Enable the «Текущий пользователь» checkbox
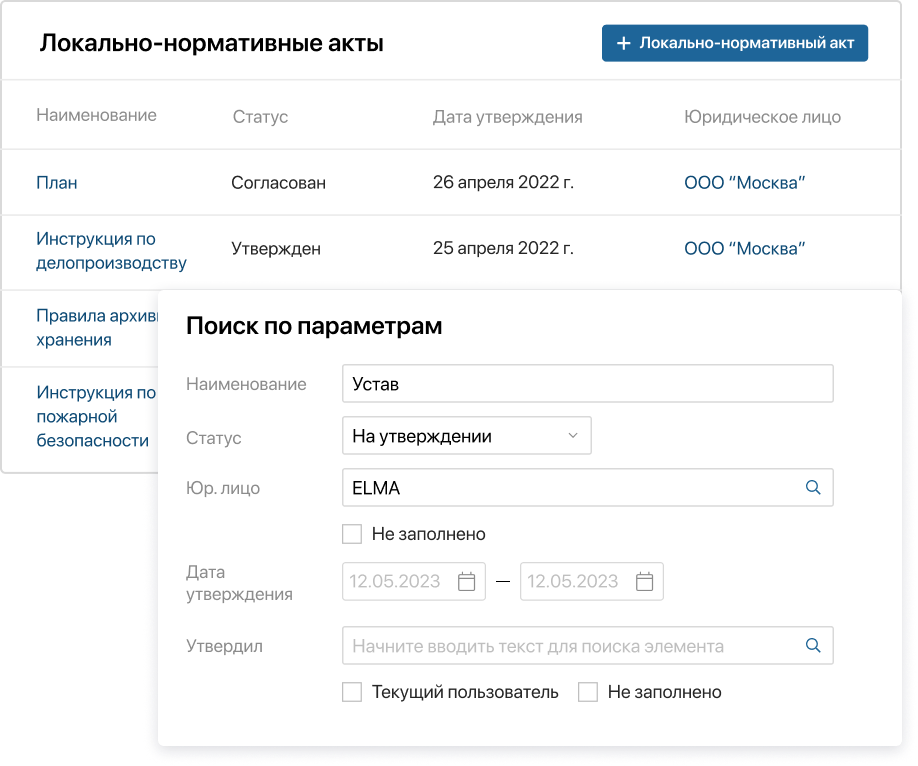Screen dimensions: 918x766 tap(352, 691)
